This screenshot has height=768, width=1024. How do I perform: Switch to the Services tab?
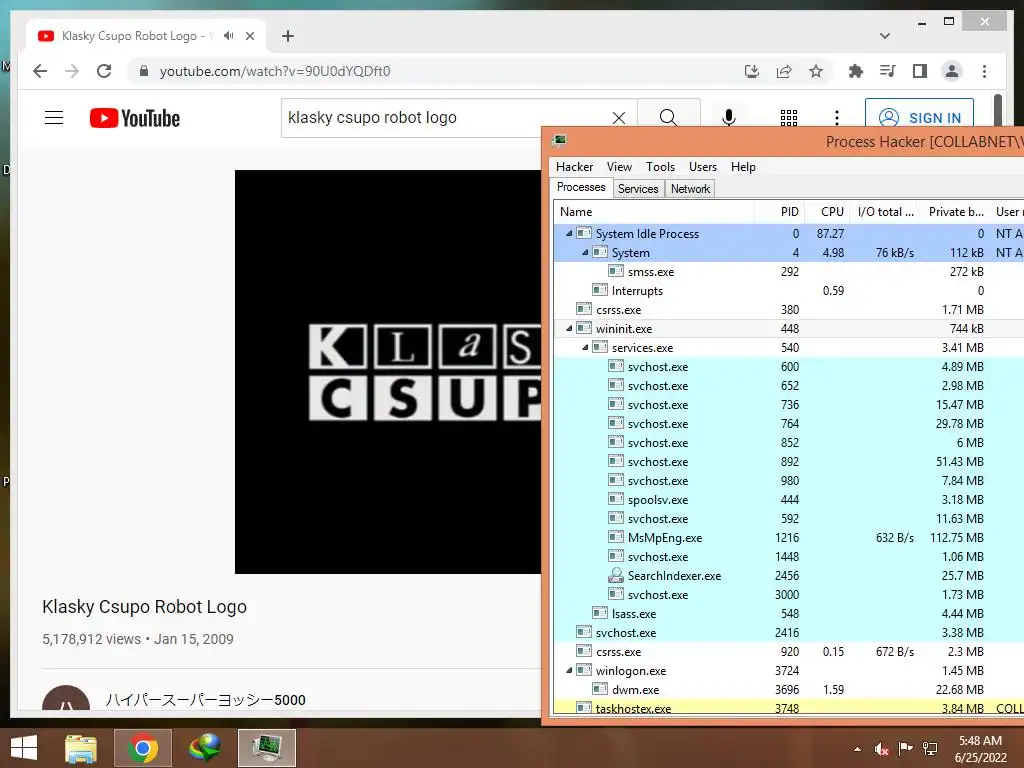coord(638,189)
